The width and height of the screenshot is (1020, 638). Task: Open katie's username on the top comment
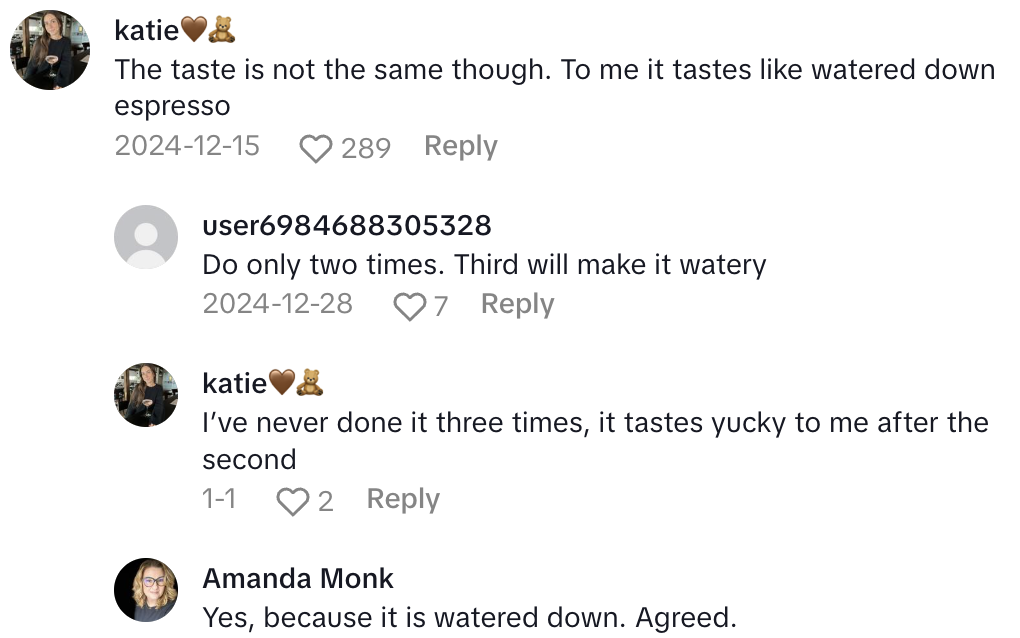click(146, 30)
